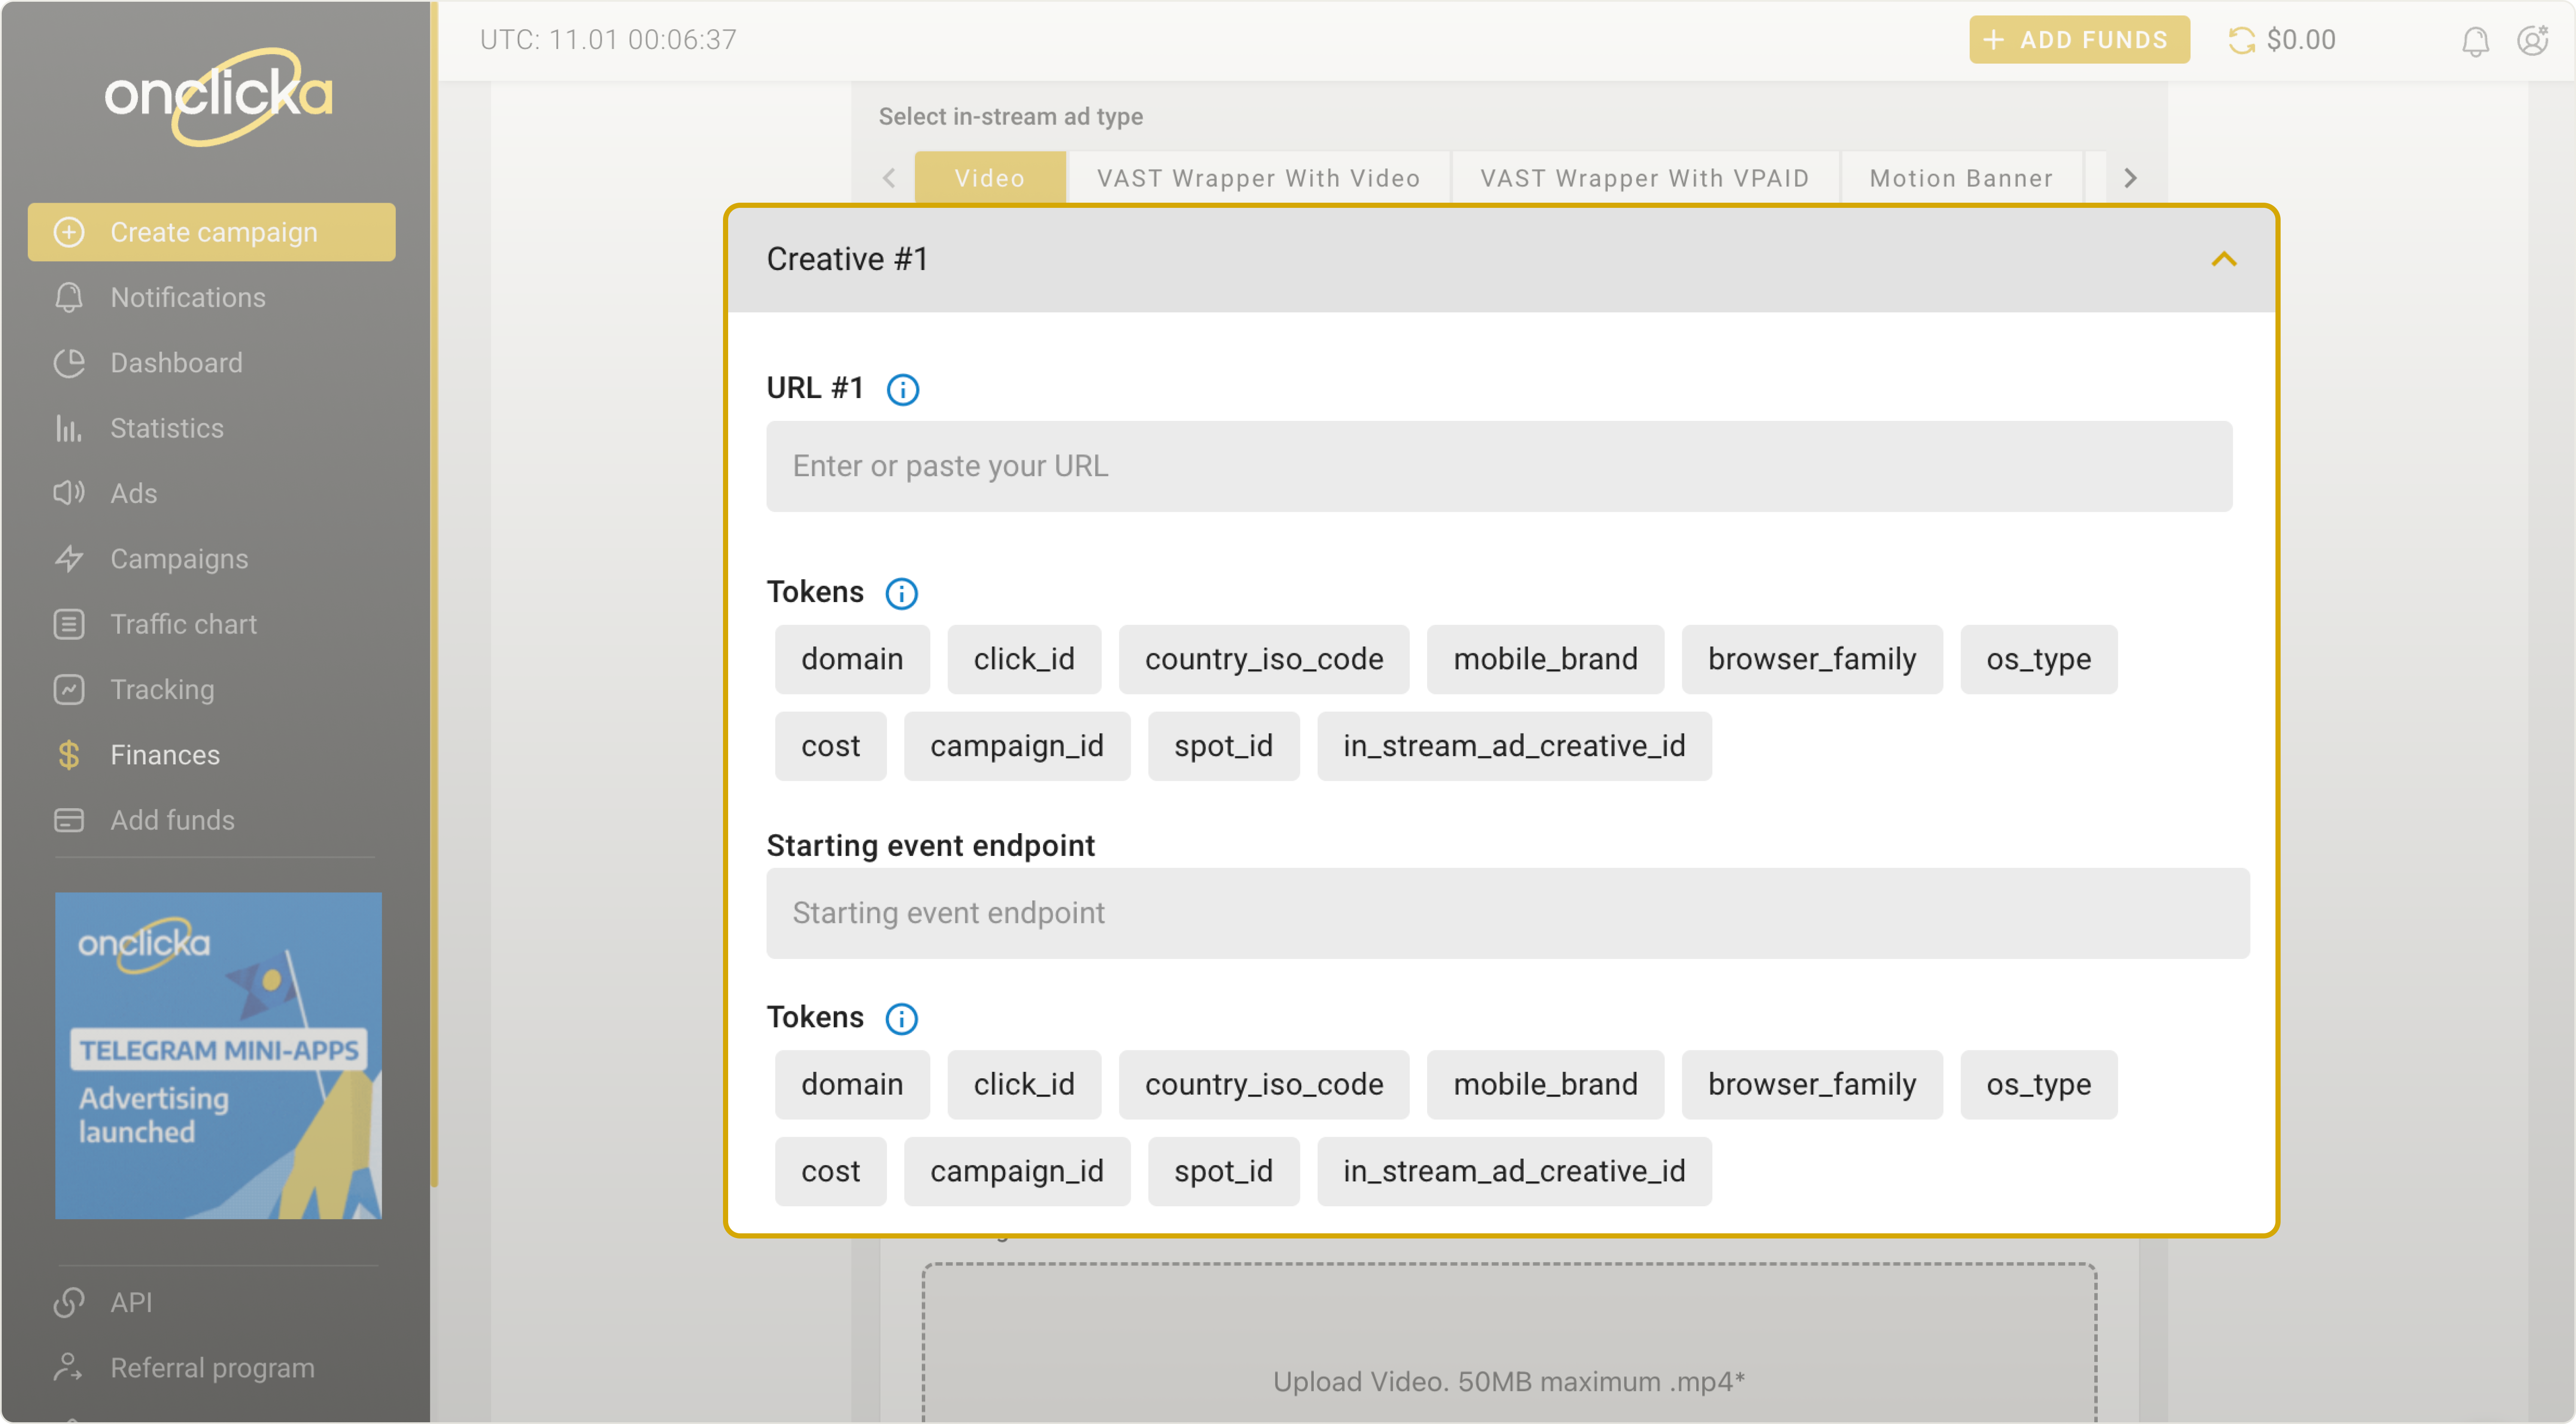This screenshot has width=2576, height=1424.
Task: Open Tracking in the sidebar
Action: pos(162,689)
